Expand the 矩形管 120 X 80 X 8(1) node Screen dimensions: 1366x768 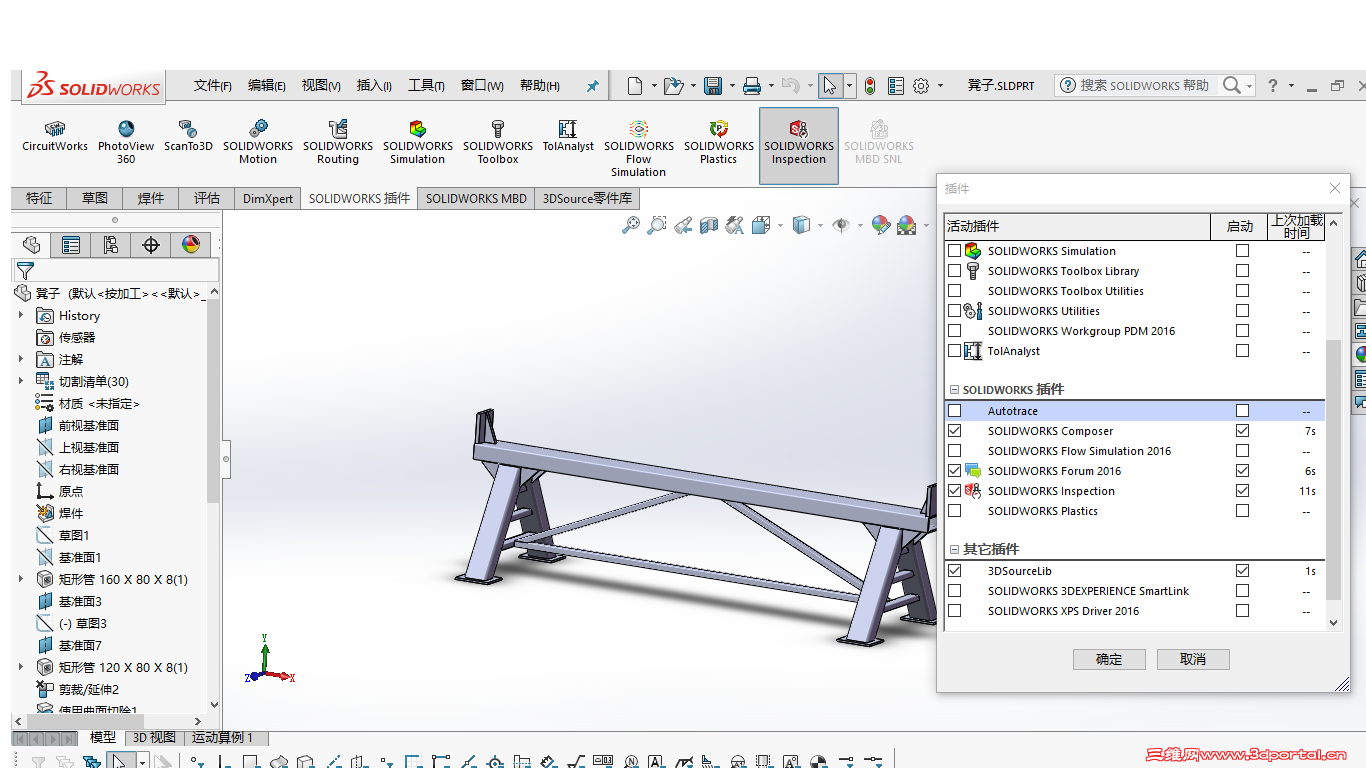(21, 668)
